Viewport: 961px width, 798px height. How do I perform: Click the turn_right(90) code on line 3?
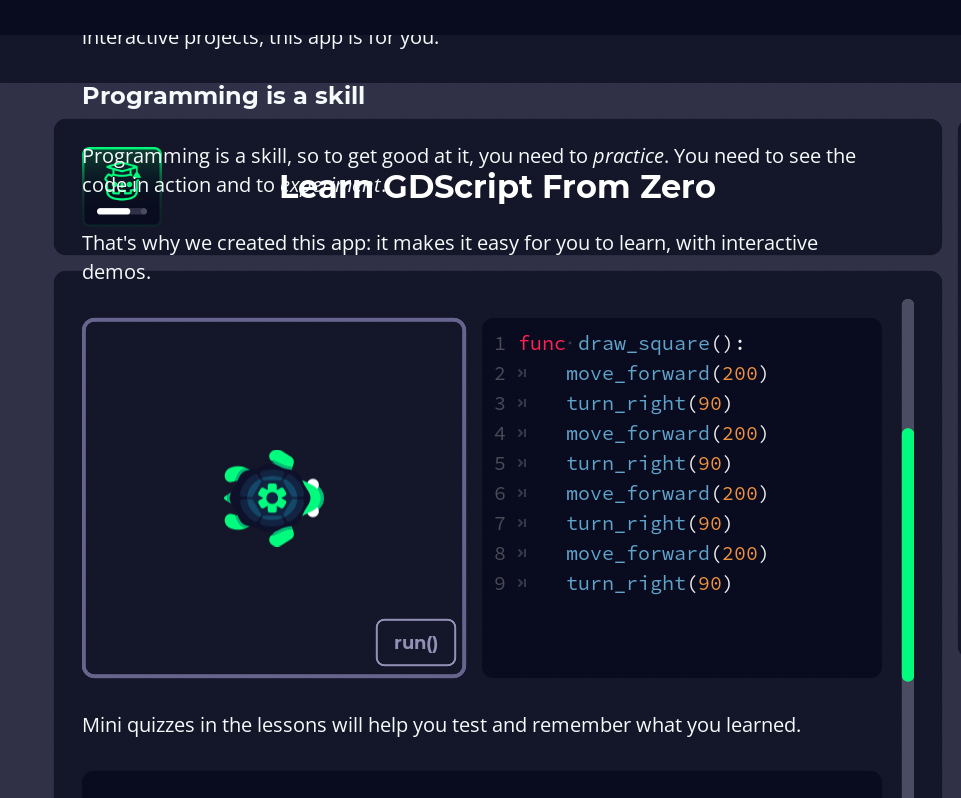(x=649, y=403)
